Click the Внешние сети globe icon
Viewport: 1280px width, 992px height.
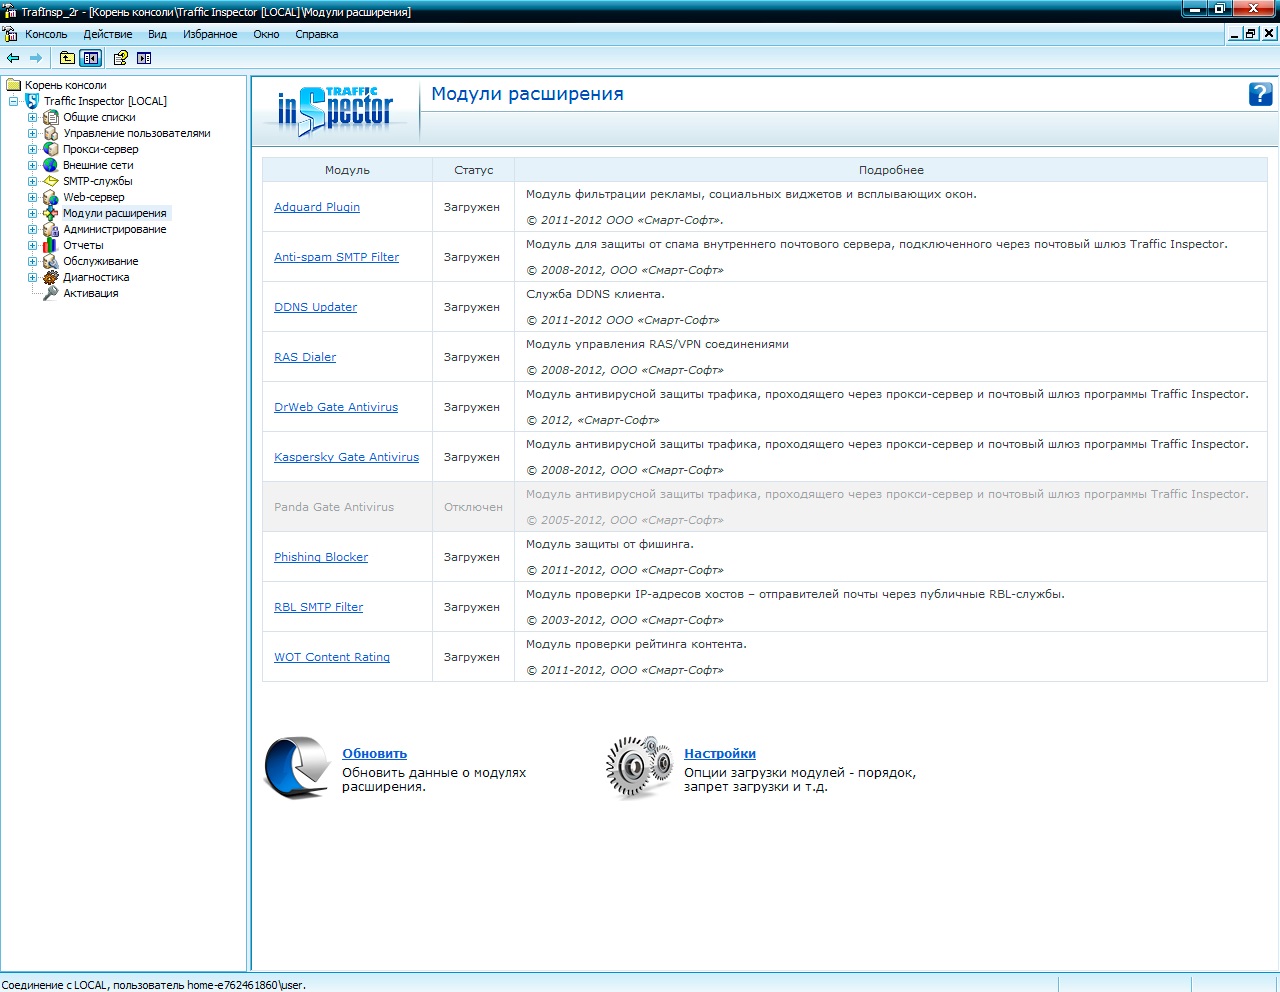click(51, 165)
